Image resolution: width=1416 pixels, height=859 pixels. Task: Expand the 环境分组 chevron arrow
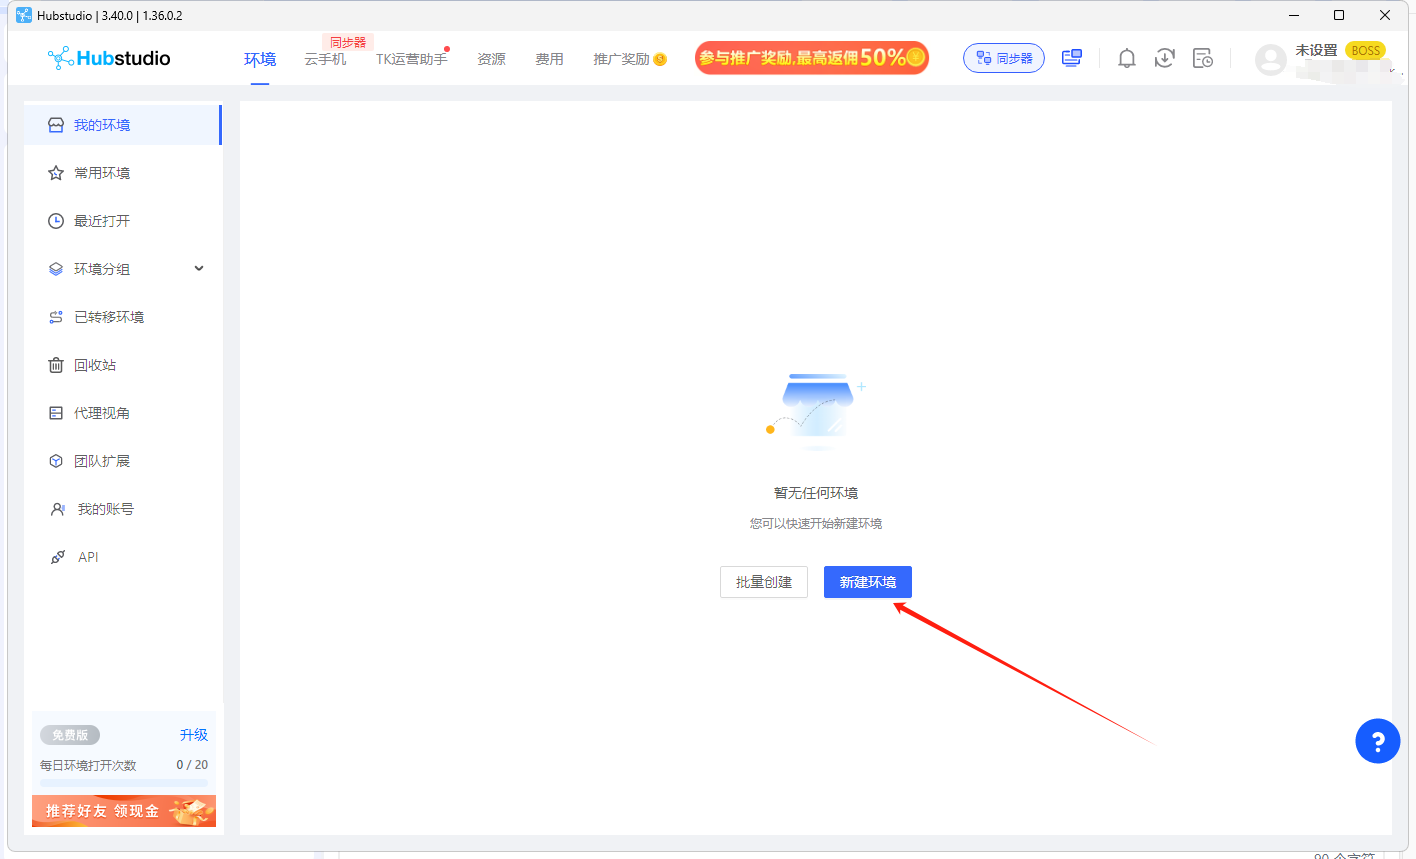[199, 268]
